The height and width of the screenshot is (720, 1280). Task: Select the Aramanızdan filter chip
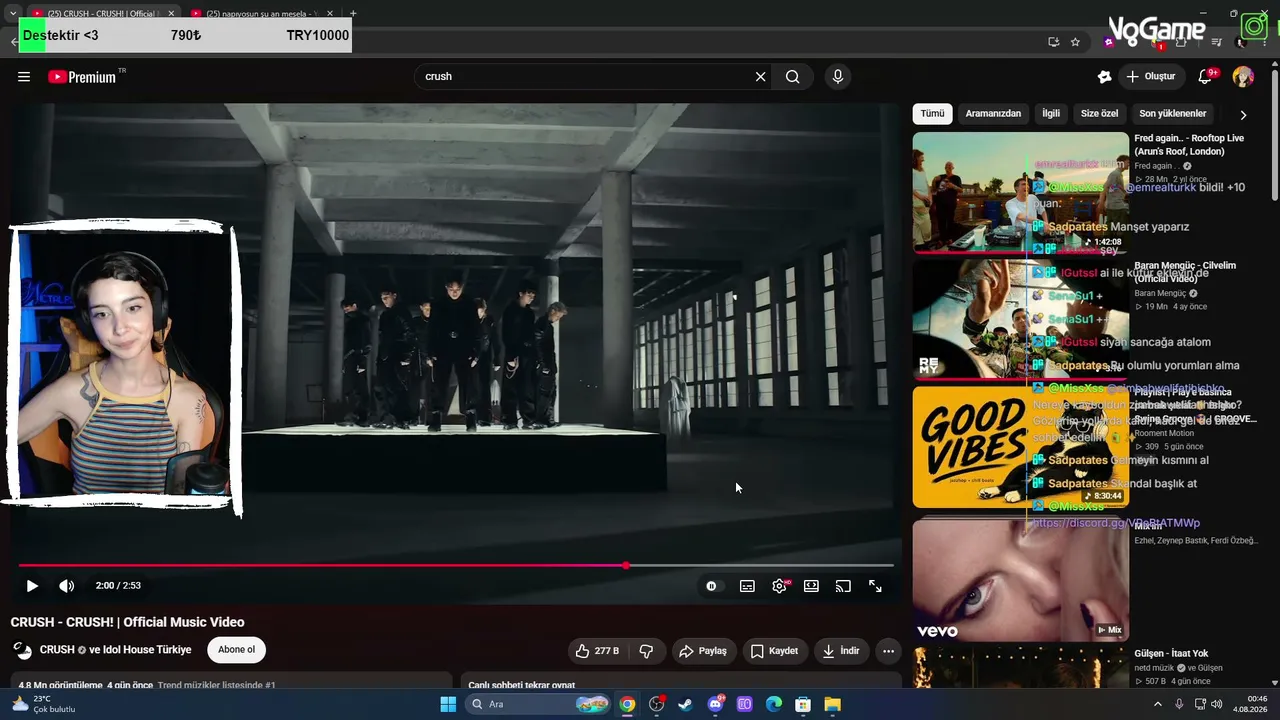[x=993, y=114]
